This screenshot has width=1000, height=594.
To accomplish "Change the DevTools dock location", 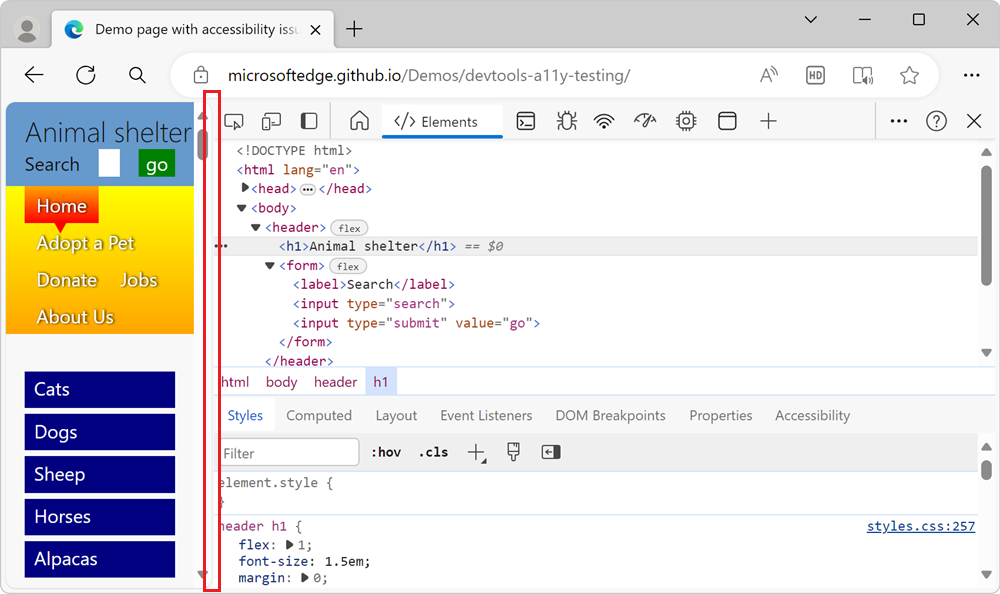I will tap(309, 120).
